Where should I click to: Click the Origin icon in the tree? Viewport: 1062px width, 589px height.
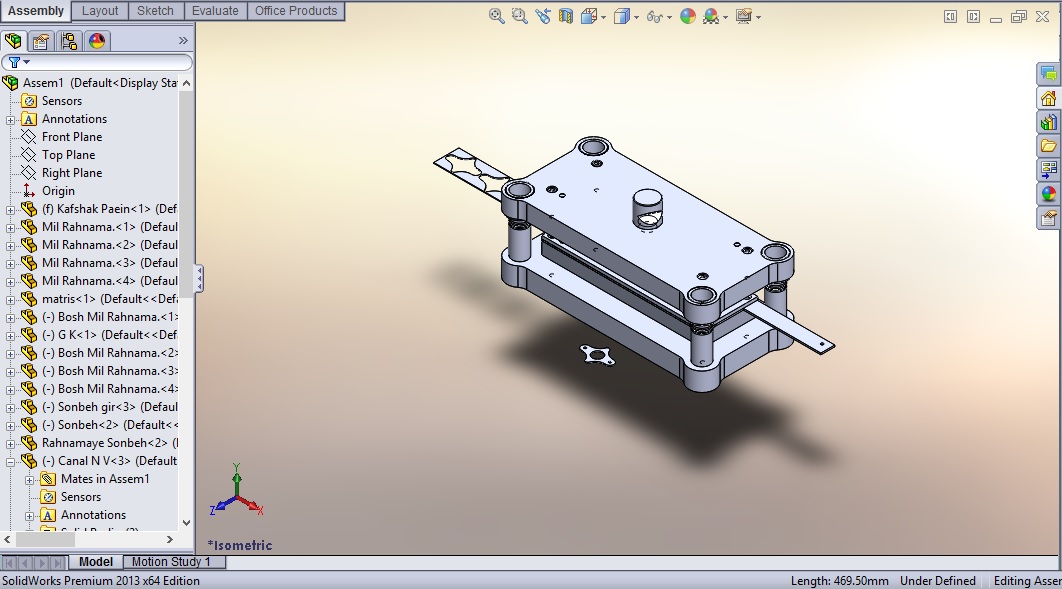pyautogui.click(x=28, y=191)
